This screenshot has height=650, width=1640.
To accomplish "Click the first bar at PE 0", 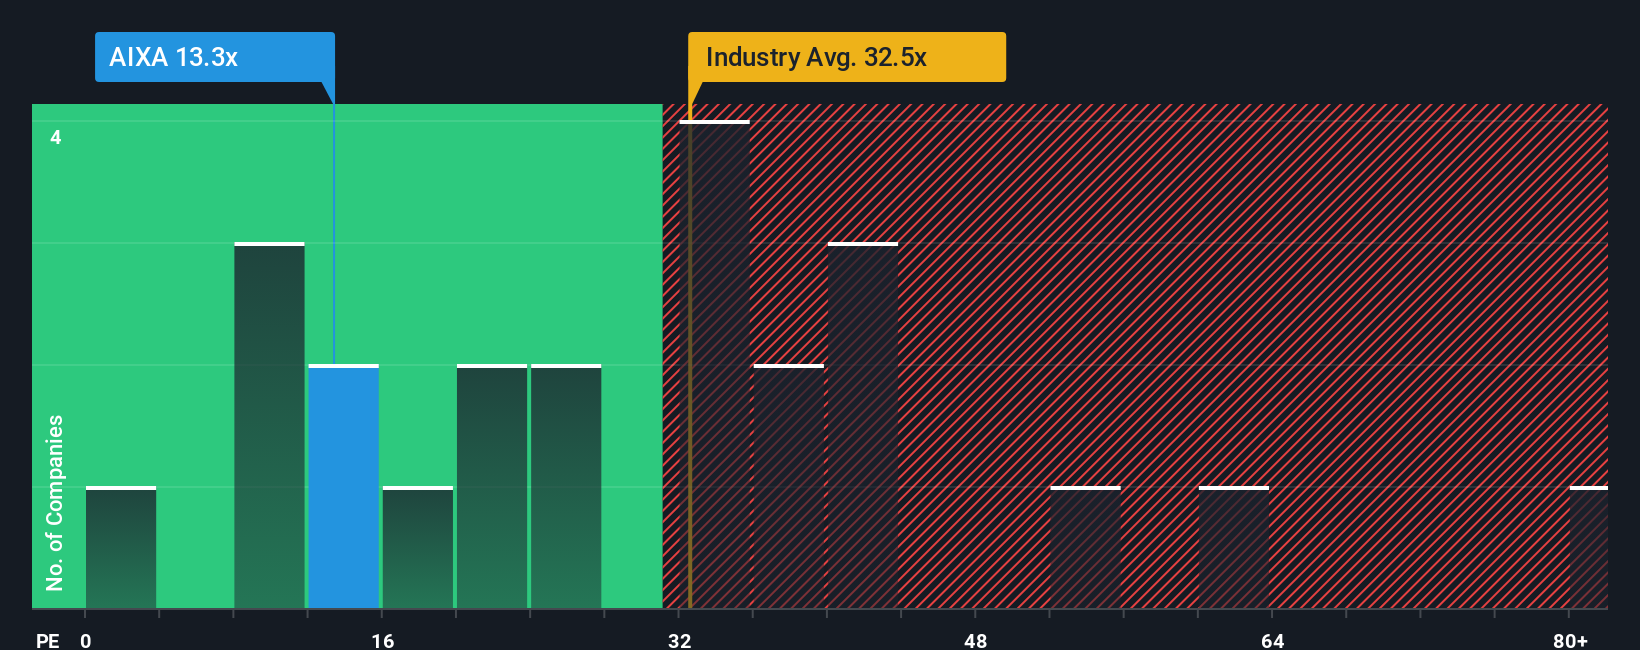I will point(121,547).
